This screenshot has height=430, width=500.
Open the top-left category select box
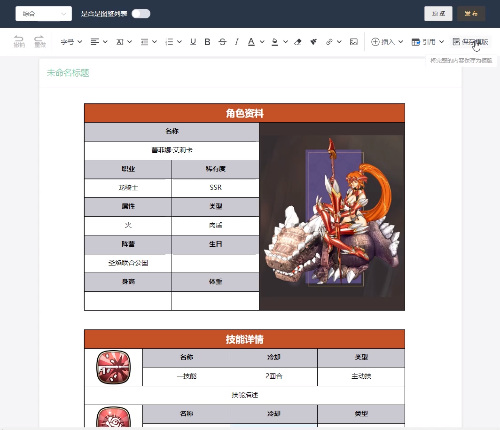coord(44,14)
